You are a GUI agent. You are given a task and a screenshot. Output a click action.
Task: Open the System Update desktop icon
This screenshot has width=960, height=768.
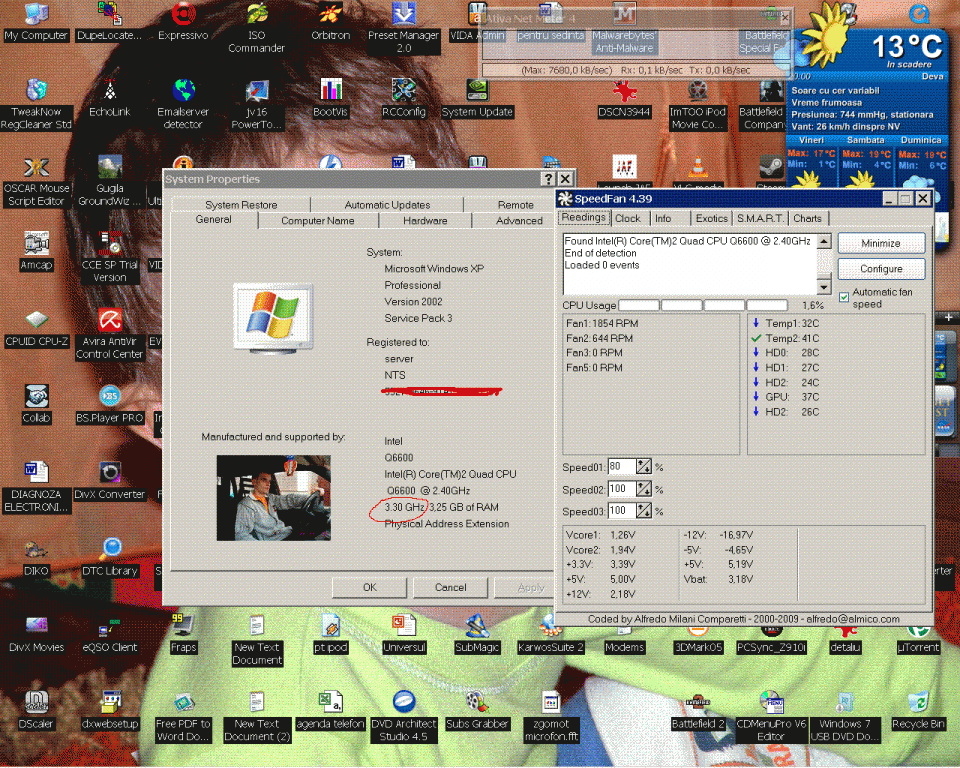(477, 99)
